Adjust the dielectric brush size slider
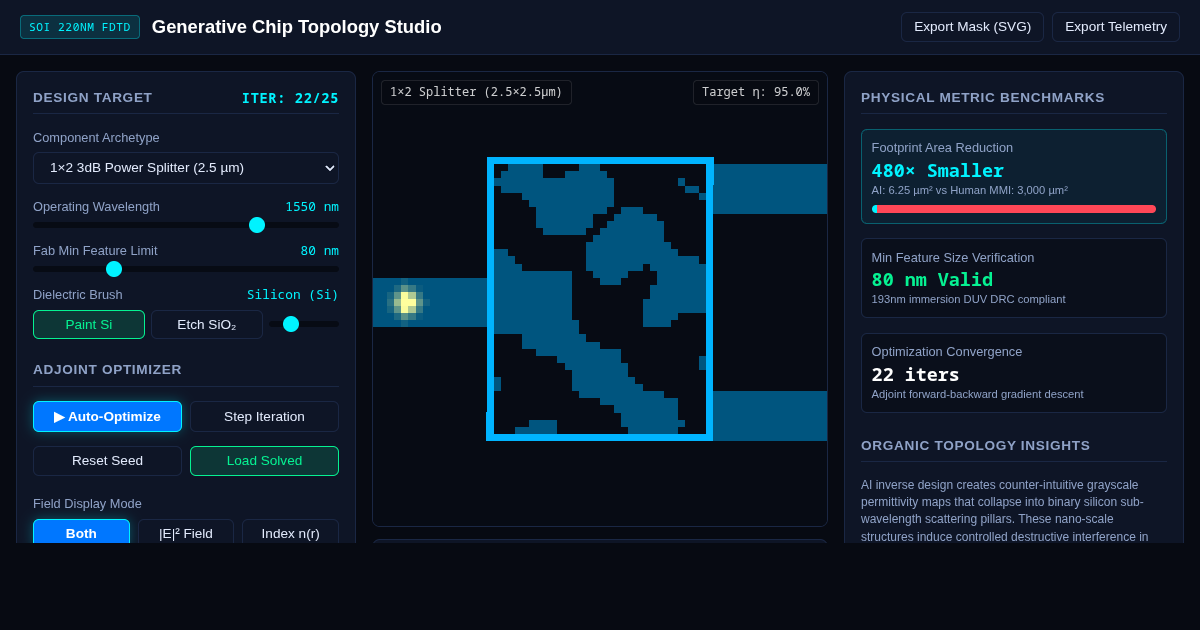 304,324
